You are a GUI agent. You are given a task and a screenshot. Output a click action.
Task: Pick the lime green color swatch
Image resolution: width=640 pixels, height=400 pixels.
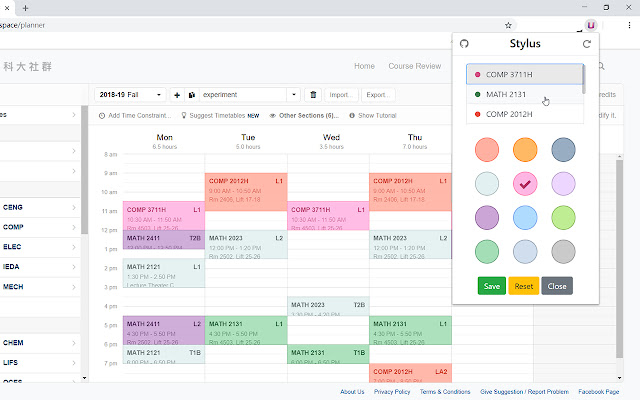(x=563, y=218)
